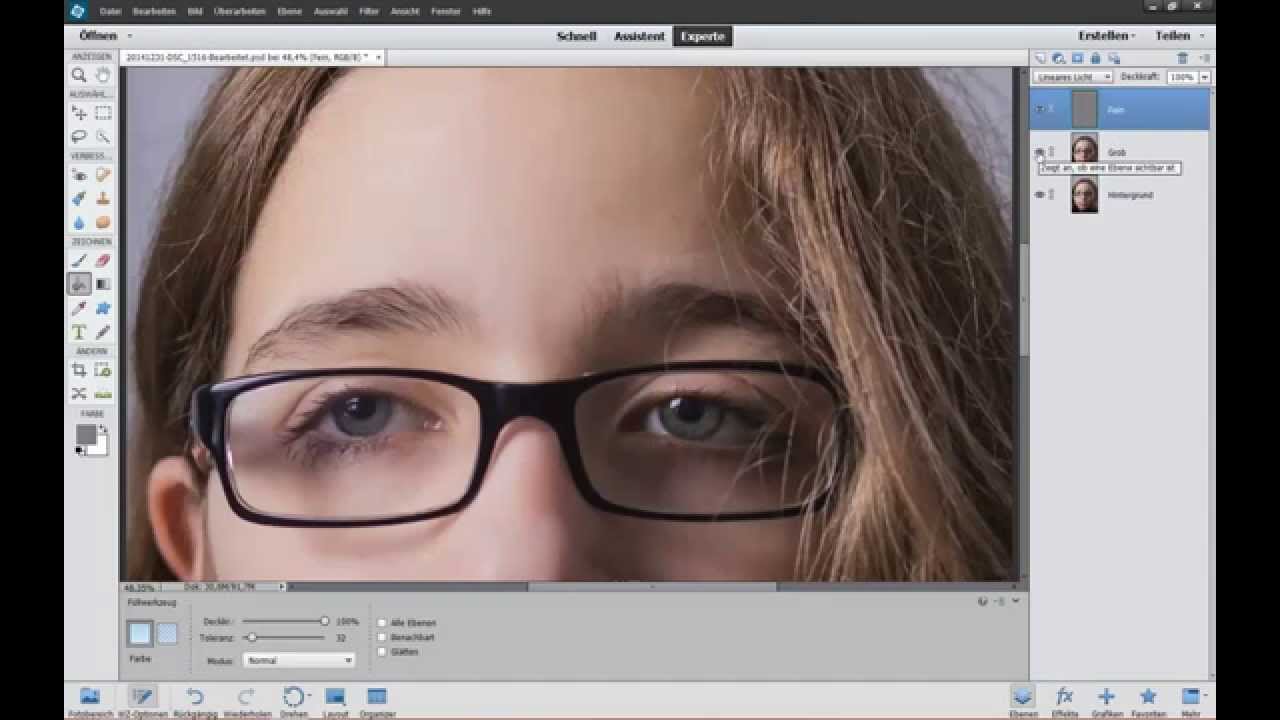Swap foreground and background colors

[102, 430]
